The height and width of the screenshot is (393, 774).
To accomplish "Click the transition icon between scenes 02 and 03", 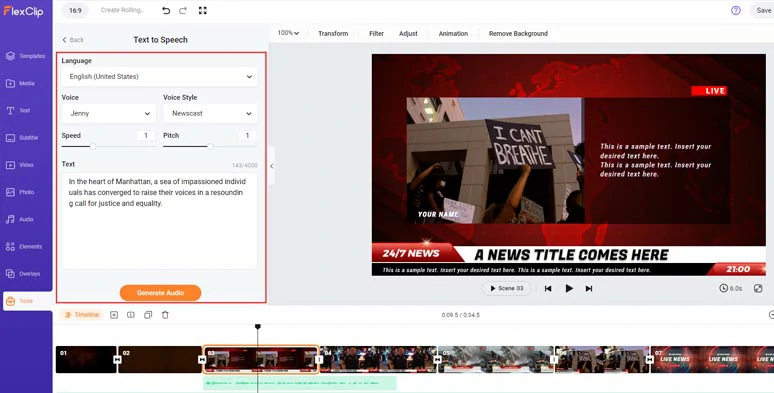I will tap(202, 359).
